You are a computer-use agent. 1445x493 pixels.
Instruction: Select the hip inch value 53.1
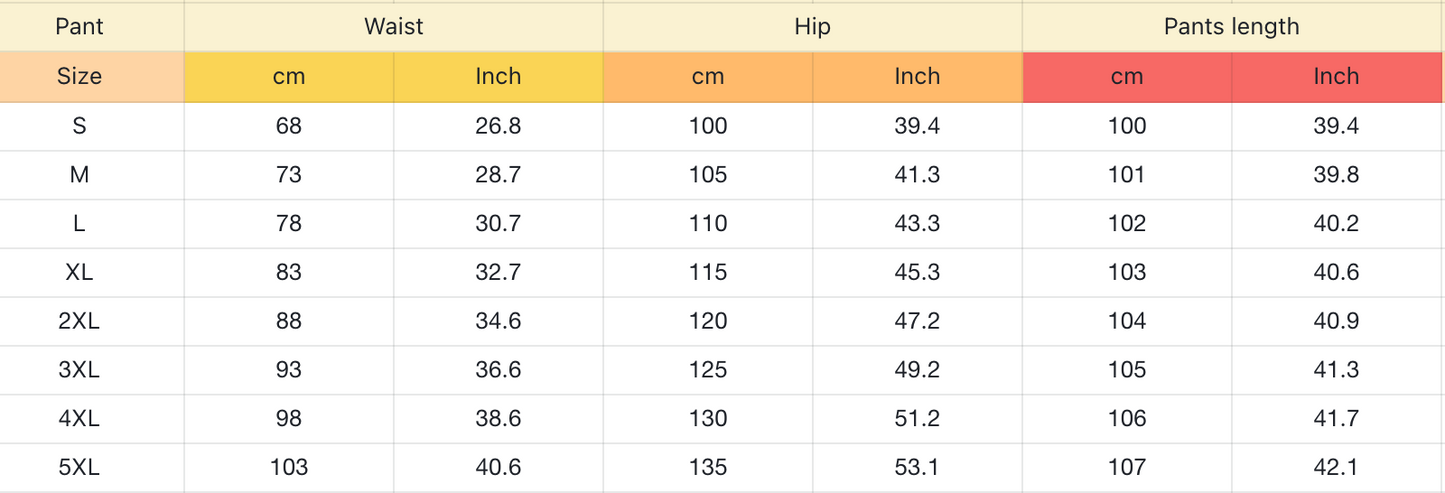tap(917, 467)
